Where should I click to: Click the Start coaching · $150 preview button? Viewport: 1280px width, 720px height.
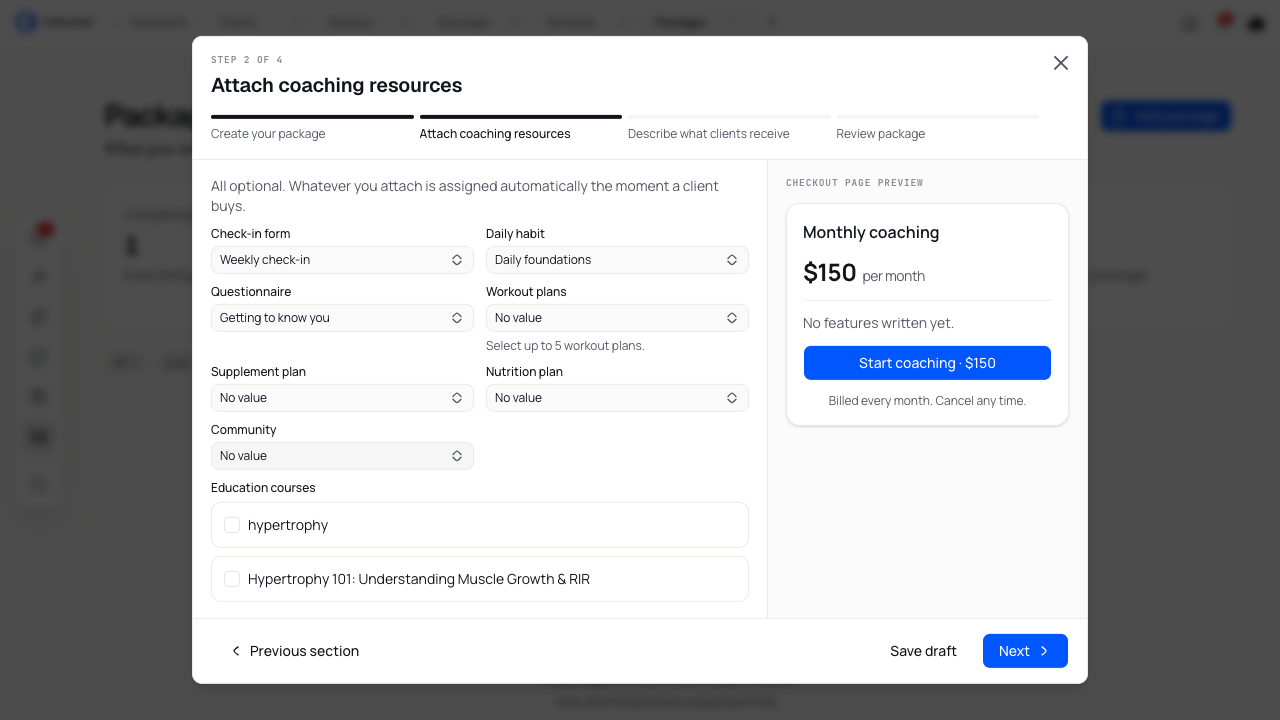(x=927, y=363)
